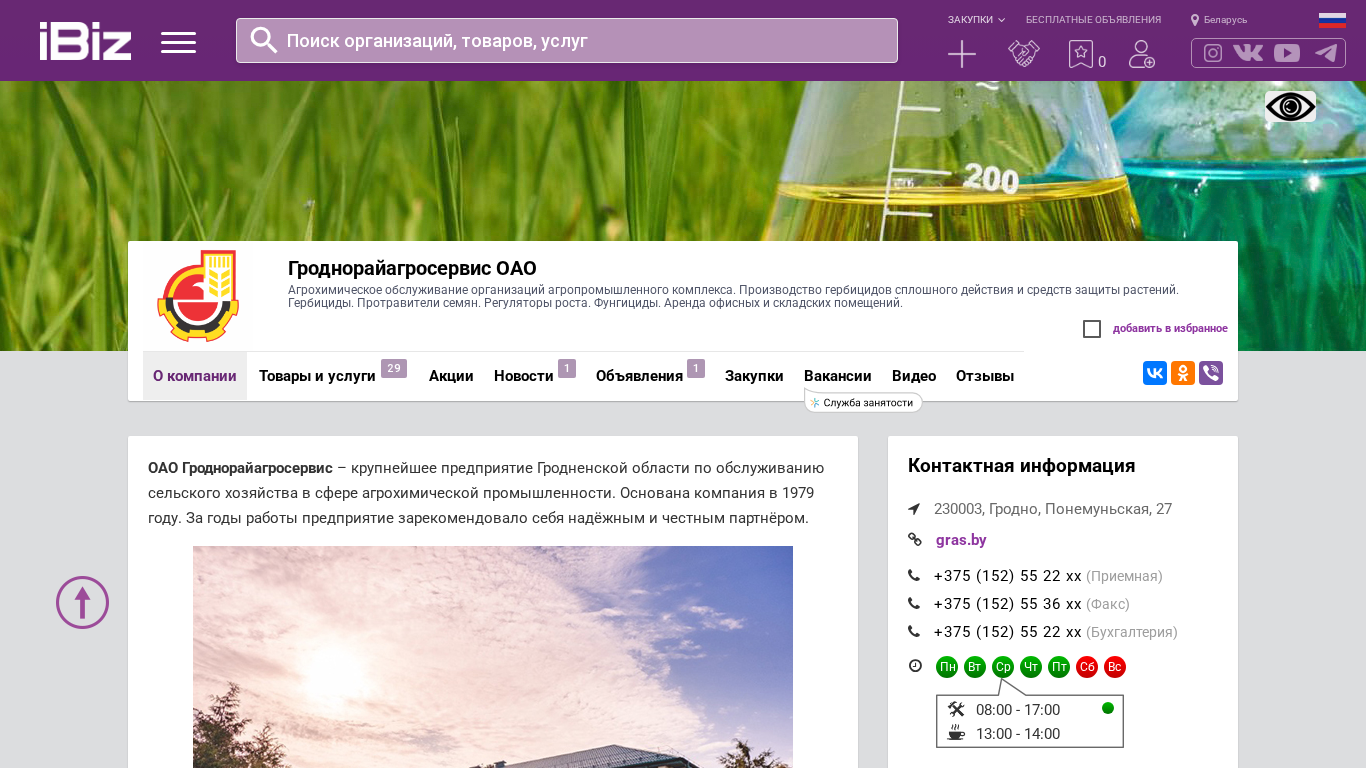Screen dimensions: 1366x768
Task: Switch to Товары и услуги tab
Action: [317, 376]
